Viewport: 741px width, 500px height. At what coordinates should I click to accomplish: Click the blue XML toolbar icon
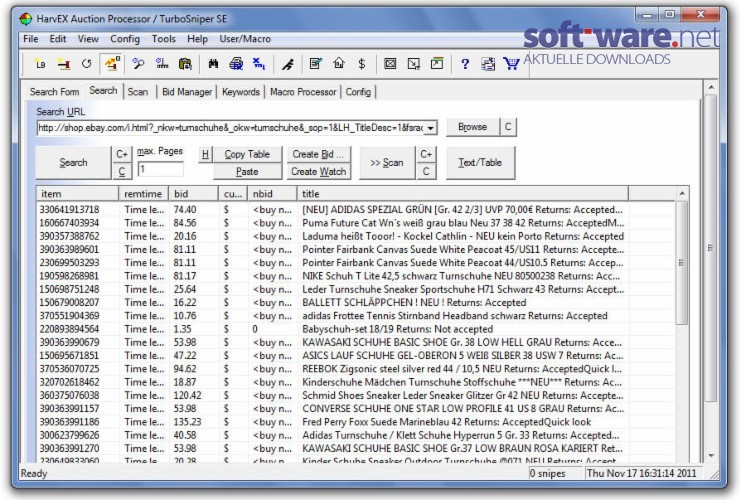click(258, 64)
